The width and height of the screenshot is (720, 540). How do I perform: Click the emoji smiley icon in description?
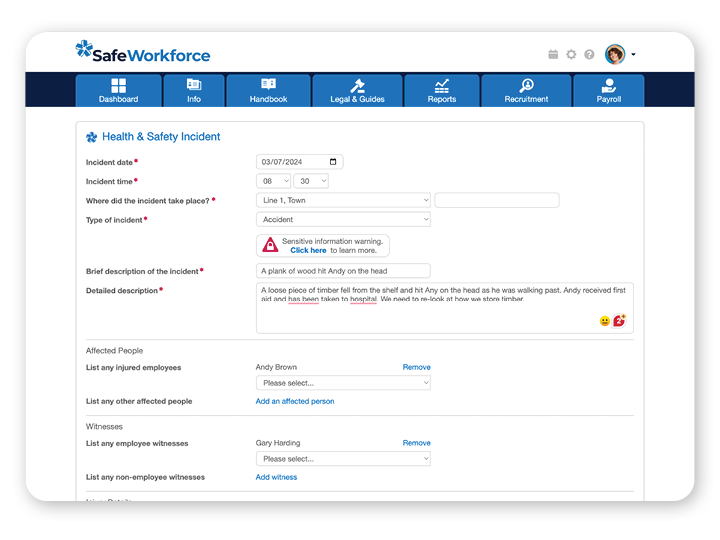coord(605,321)
